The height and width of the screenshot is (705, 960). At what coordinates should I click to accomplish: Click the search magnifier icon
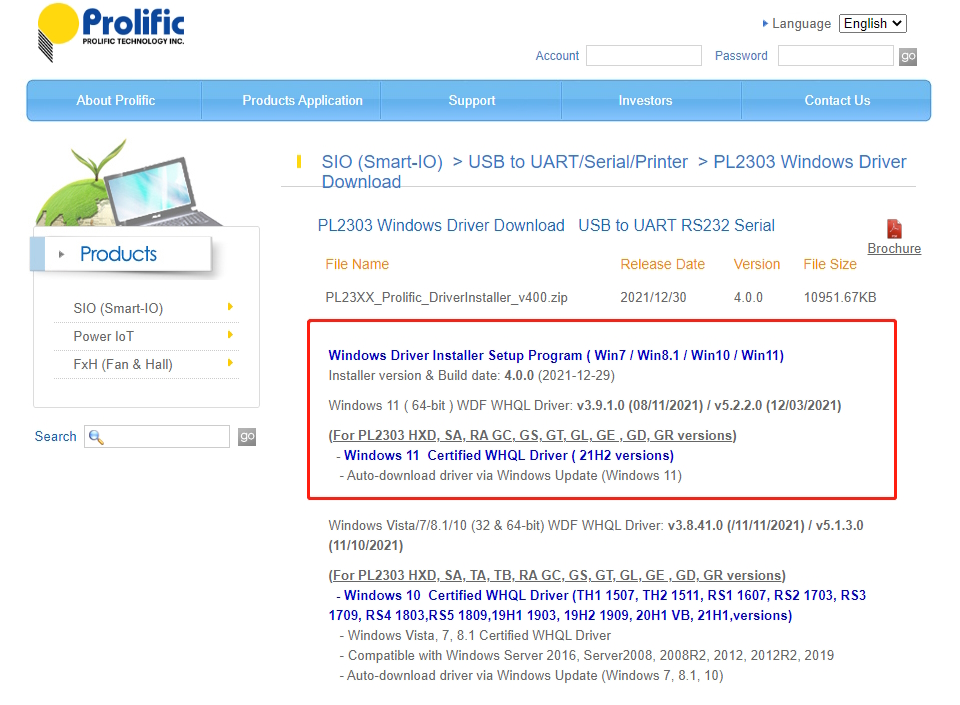(x=97, y=437)
